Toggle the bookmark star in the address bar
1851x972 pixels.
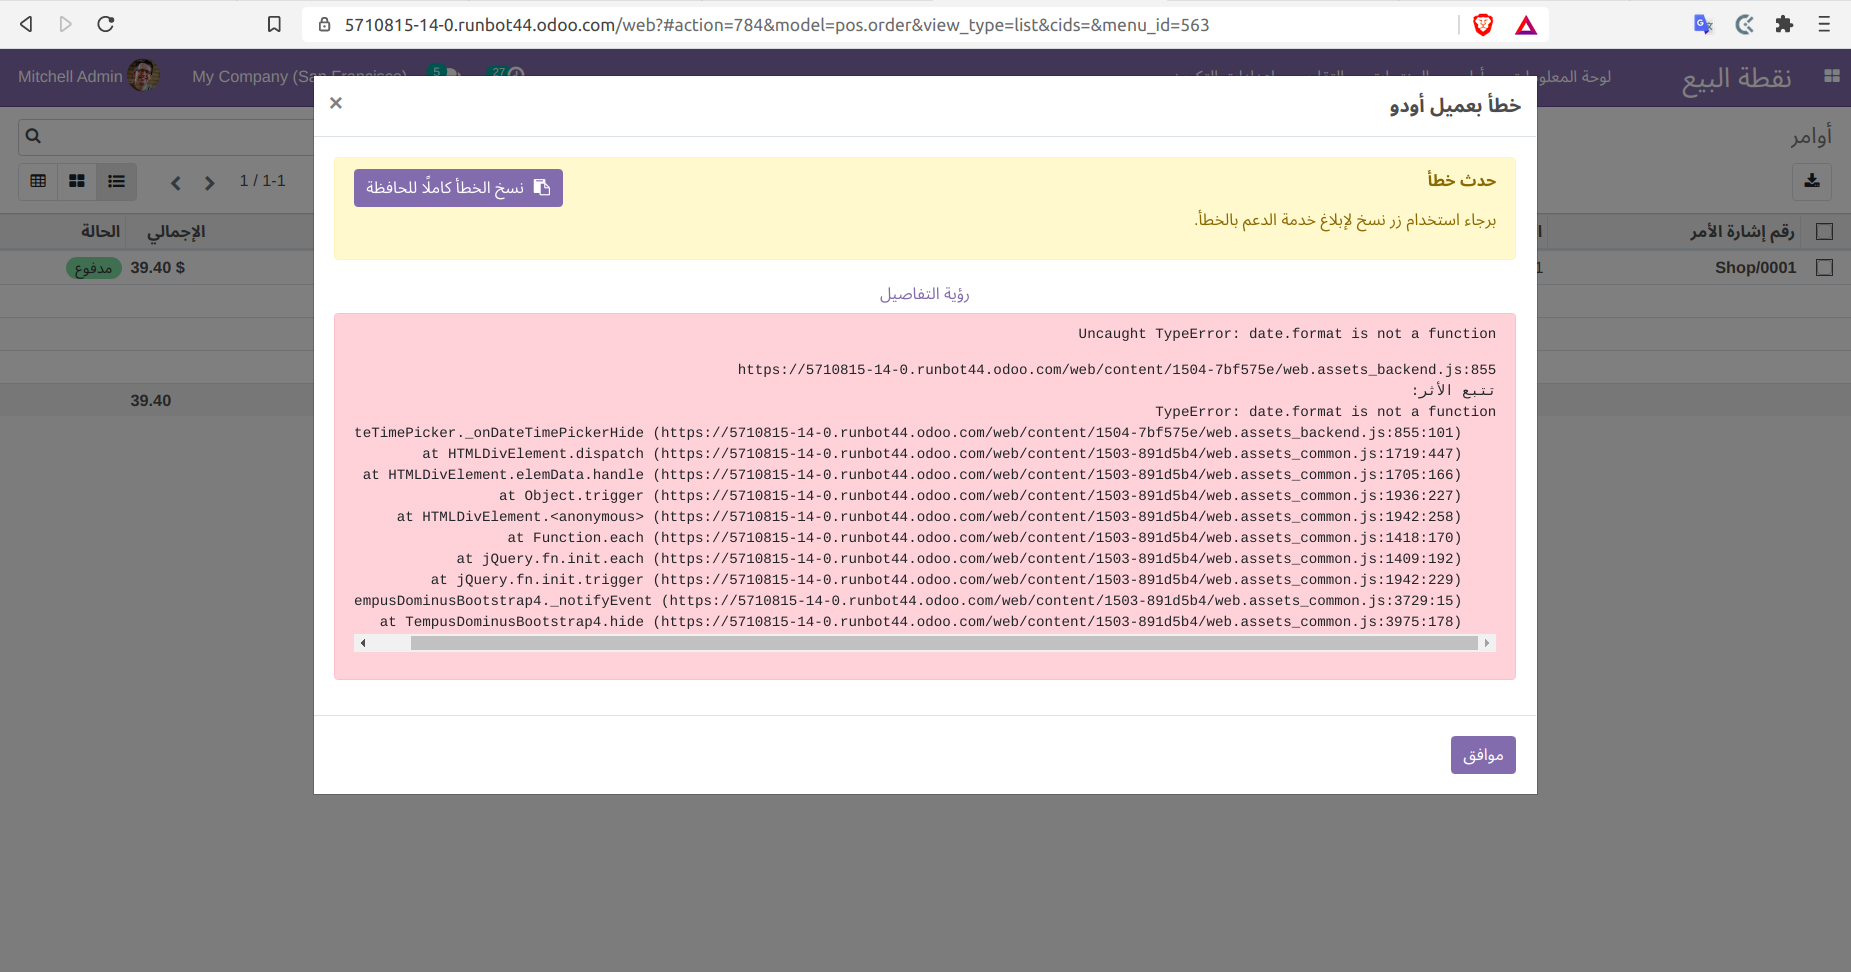(275, 24)
